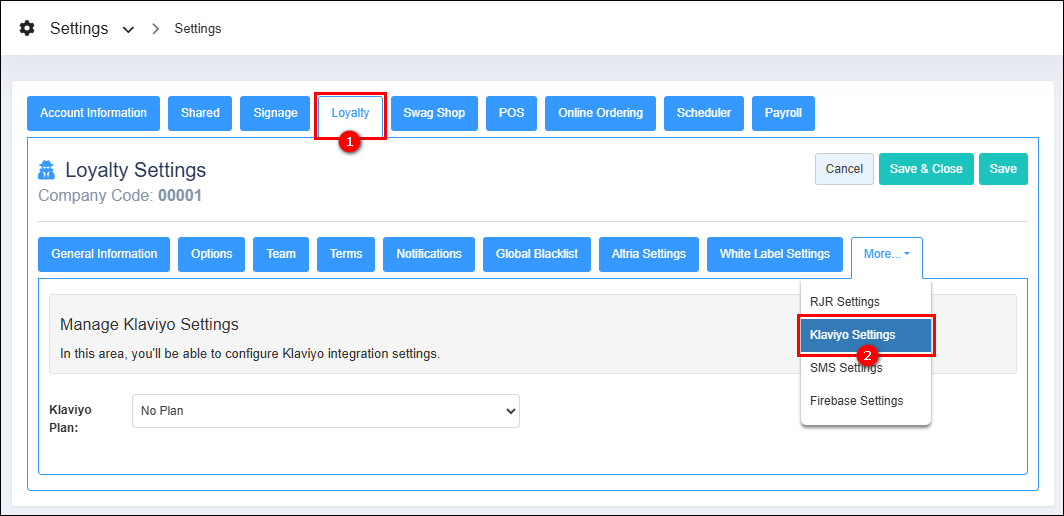Viewport: 1064px width, 516px height.
Task: Switch to White Label Settings sub-tab
Action: (774, 254)
